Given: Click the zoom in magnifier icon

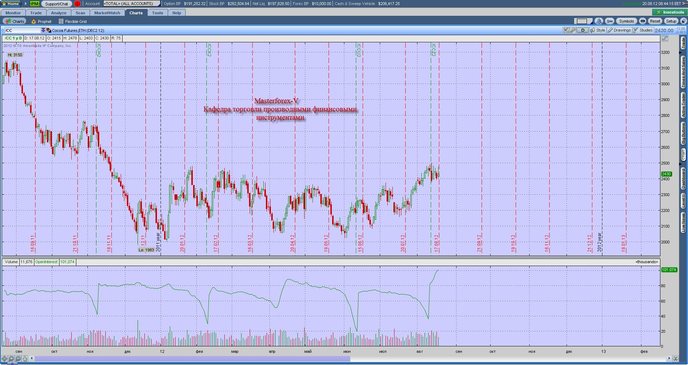Looking at the screenshot, I should (x=12, y=358).
